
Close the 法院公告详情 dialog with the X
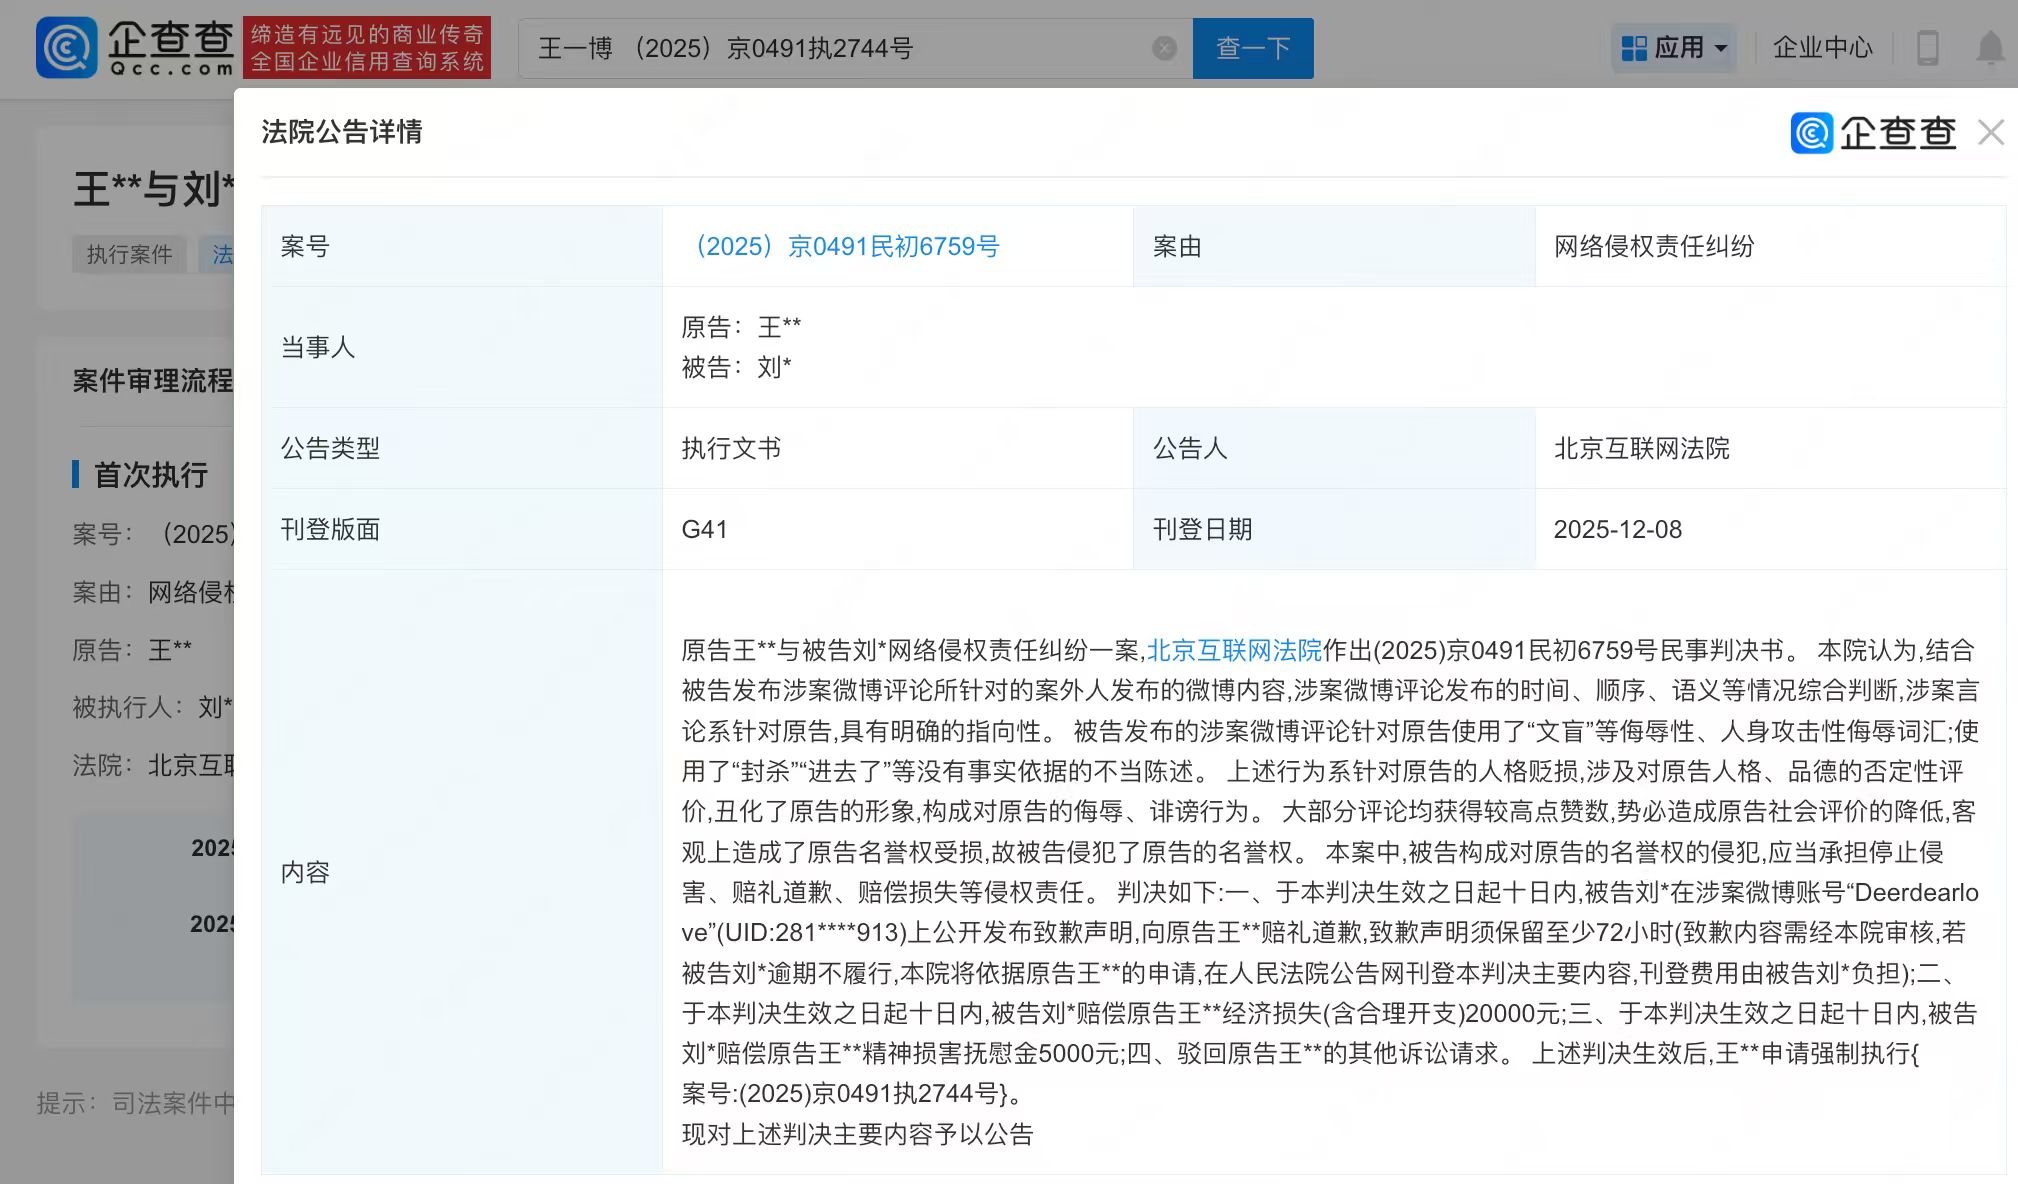(x=1991, y=132)
